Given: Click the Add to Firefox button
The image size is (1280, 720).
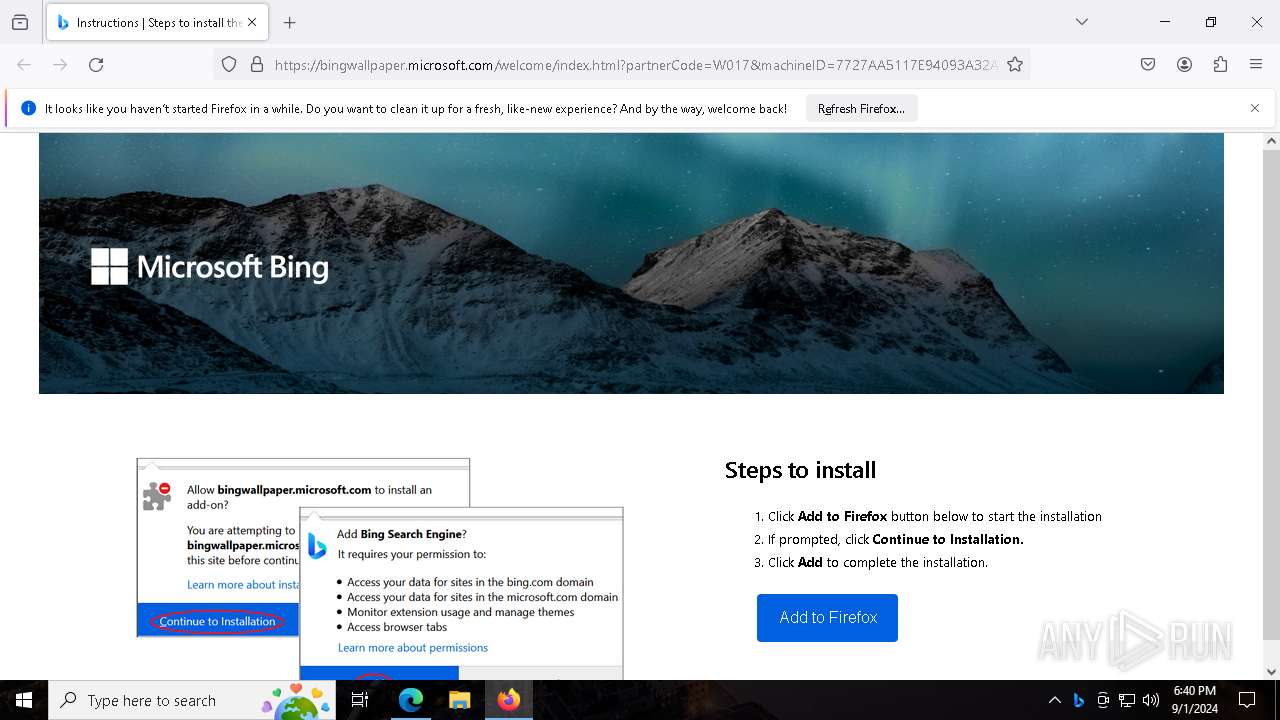Looking at the screenshot, I should click(827, 618).
